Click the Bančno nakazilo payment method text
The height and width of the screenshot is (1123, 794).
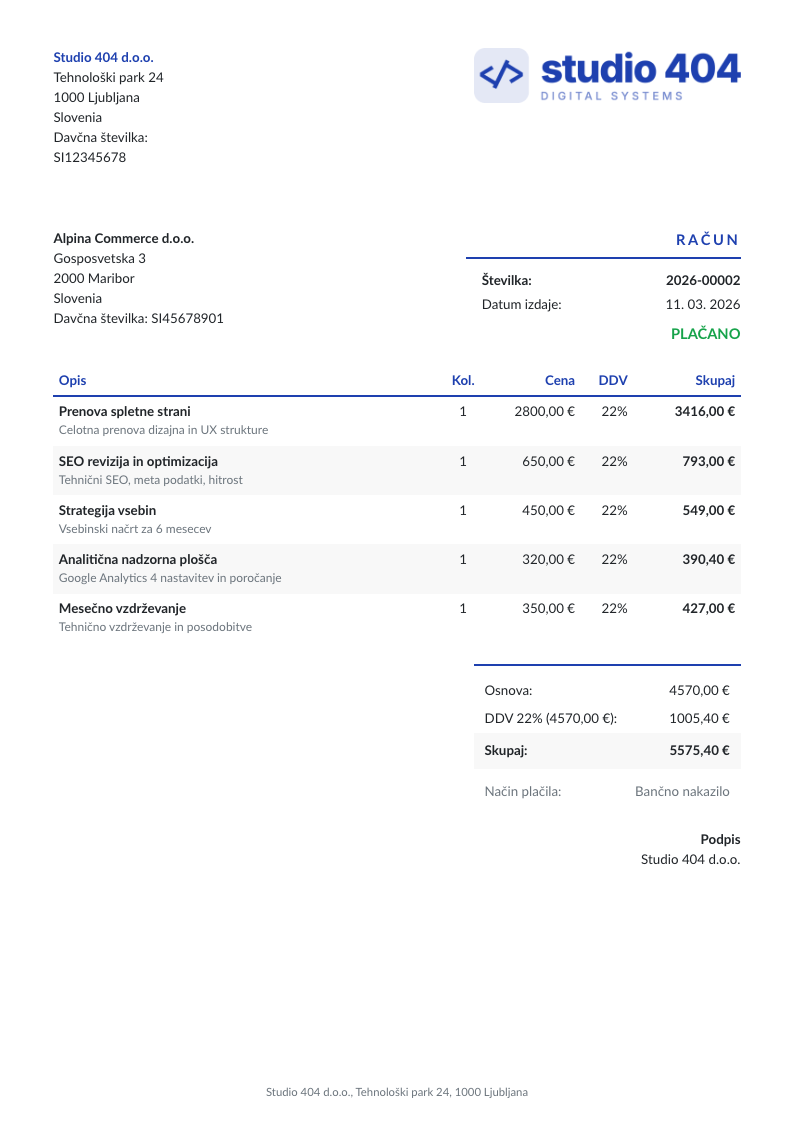pyautogui.click(x=682, y=791)
